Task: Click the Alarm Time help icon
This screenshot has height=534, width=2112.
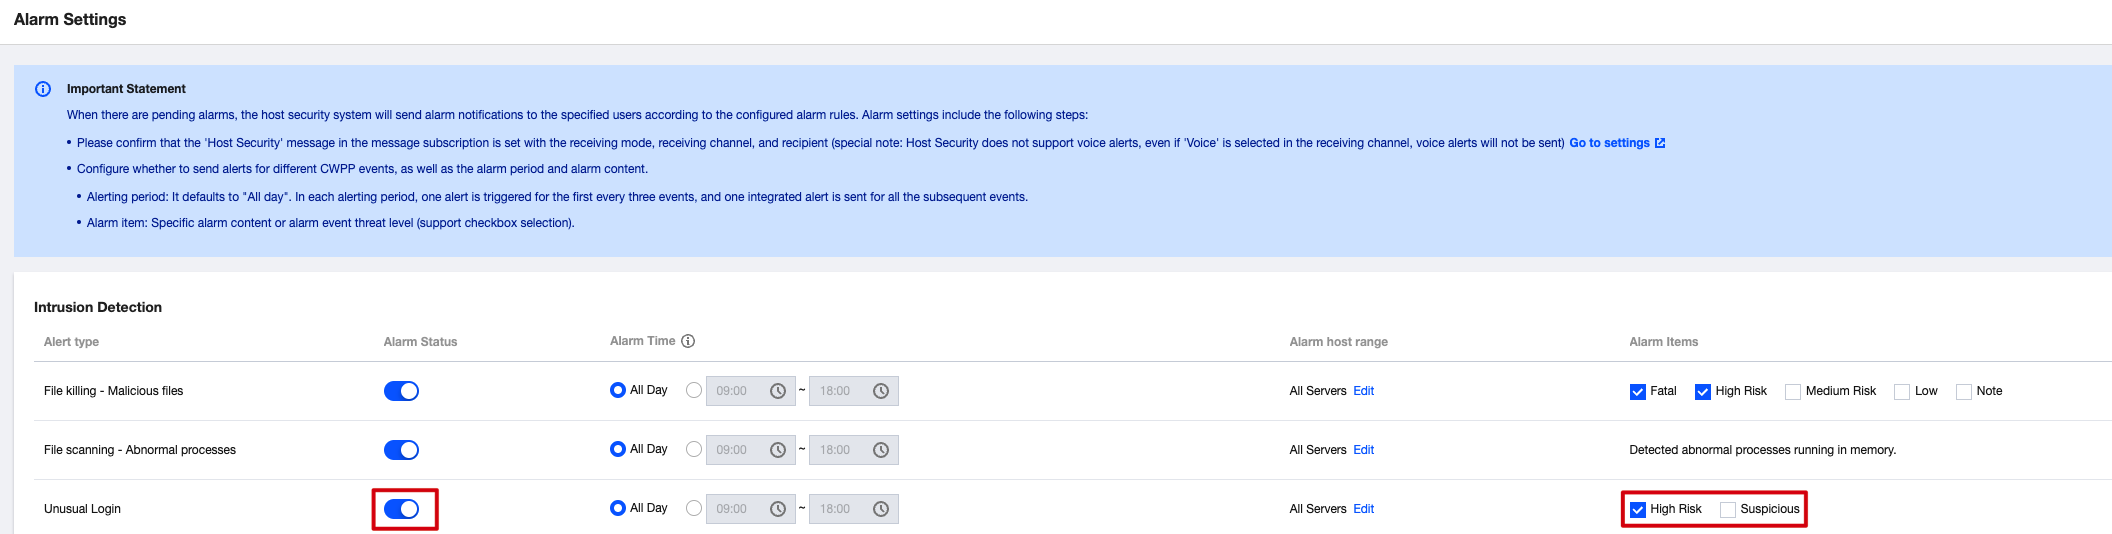Action: 688,341
